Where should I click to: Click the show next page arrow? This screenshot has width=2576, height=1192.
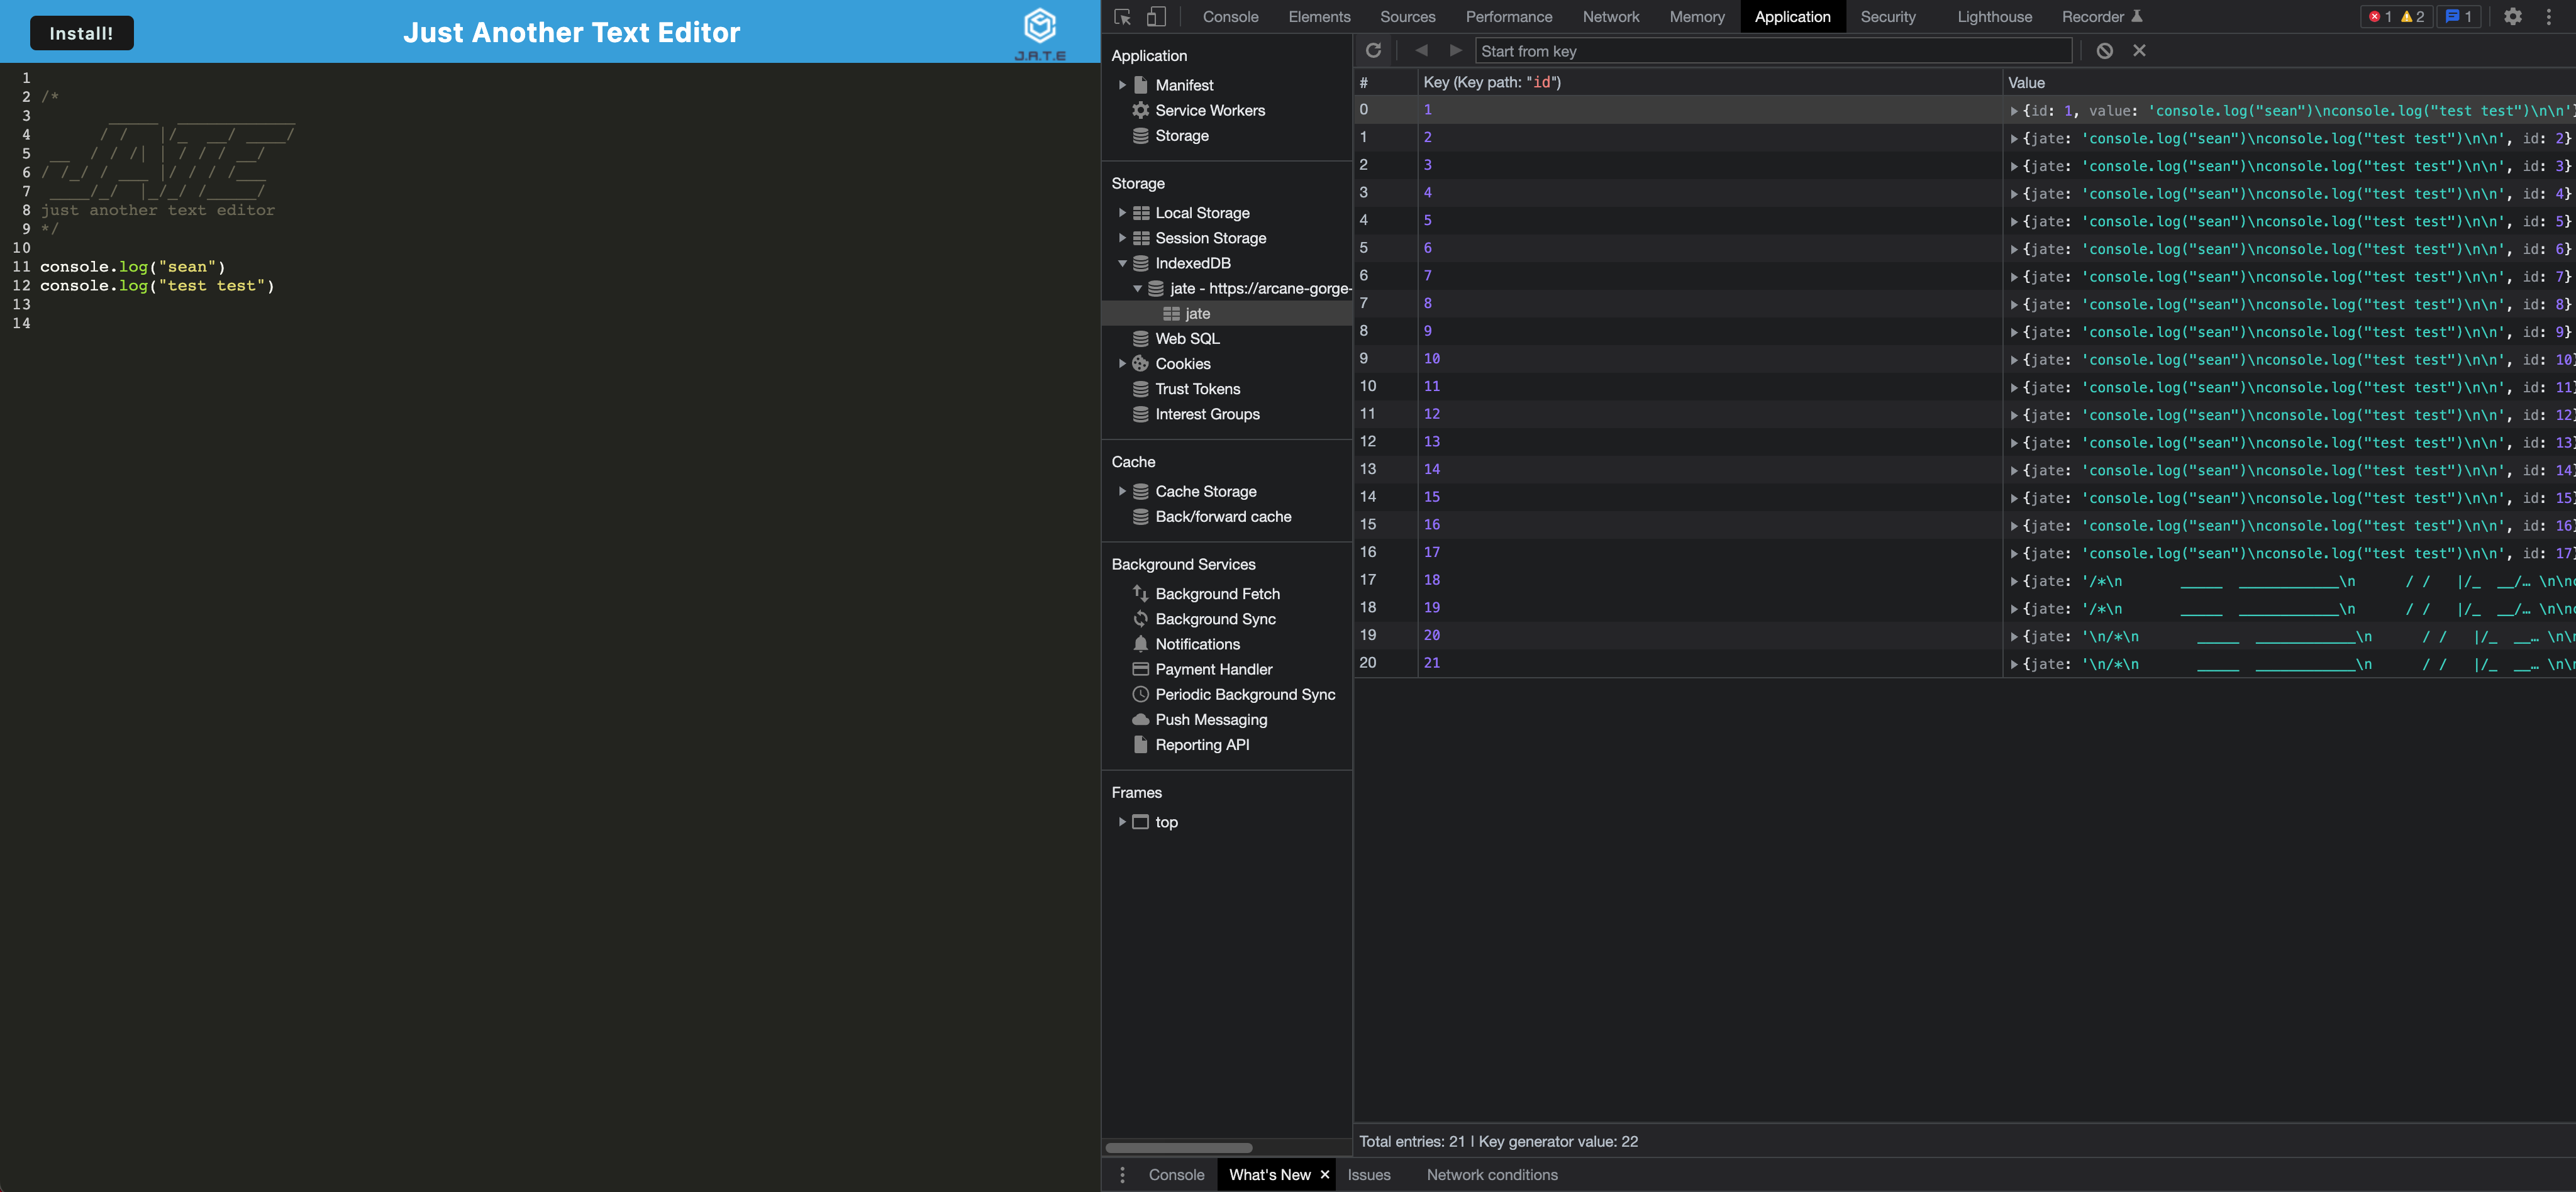tap(1455, 51)
